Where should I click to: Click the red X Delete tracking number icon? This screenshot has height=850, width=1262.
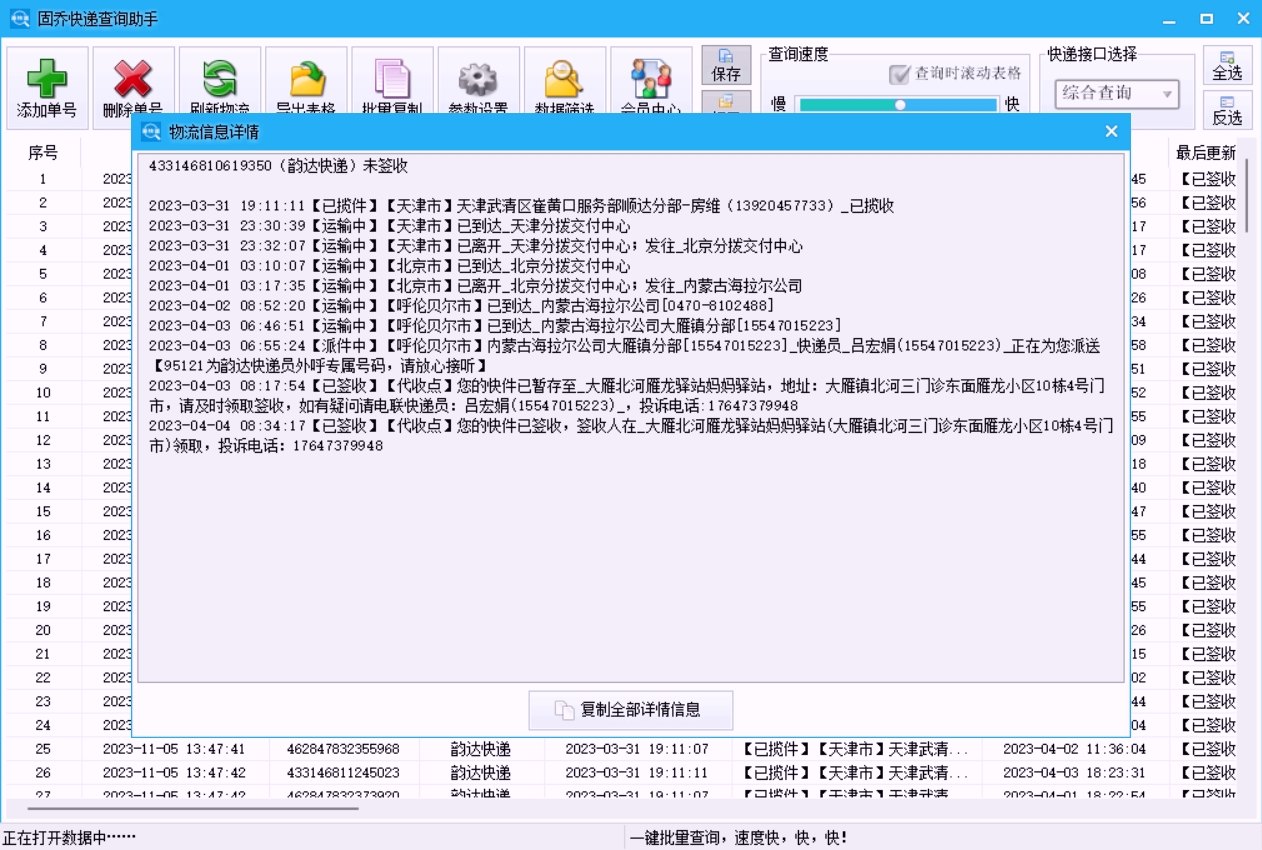point(133,80)
